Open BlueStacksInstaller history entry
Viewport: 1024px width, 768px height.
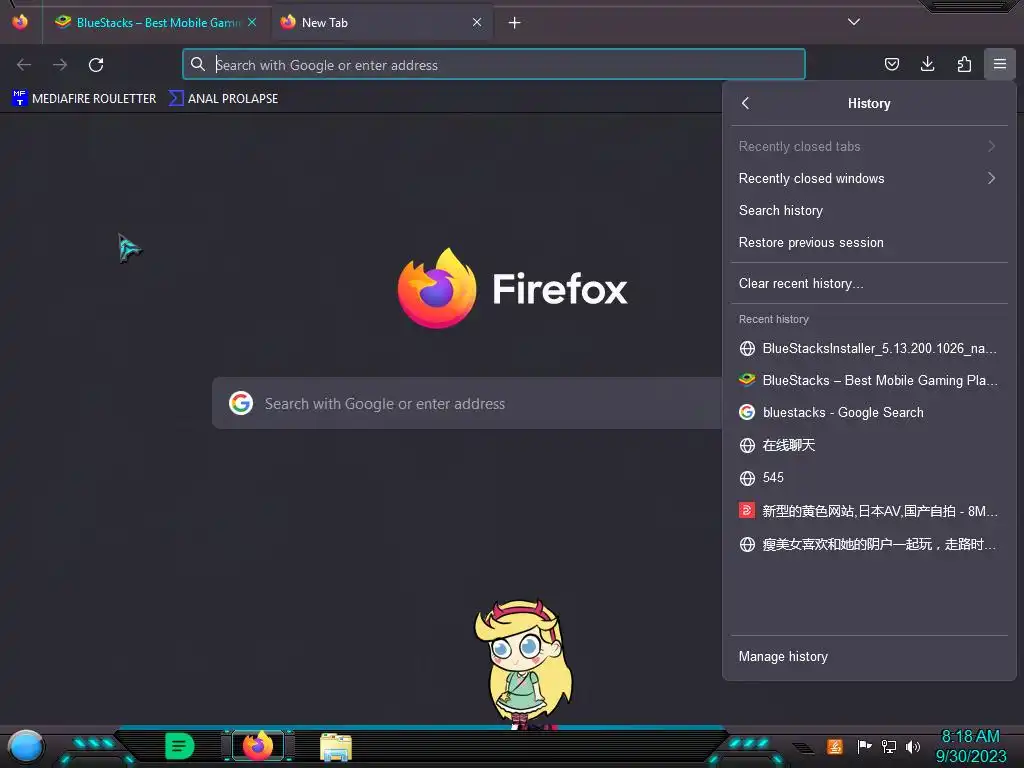coord(869,348)
